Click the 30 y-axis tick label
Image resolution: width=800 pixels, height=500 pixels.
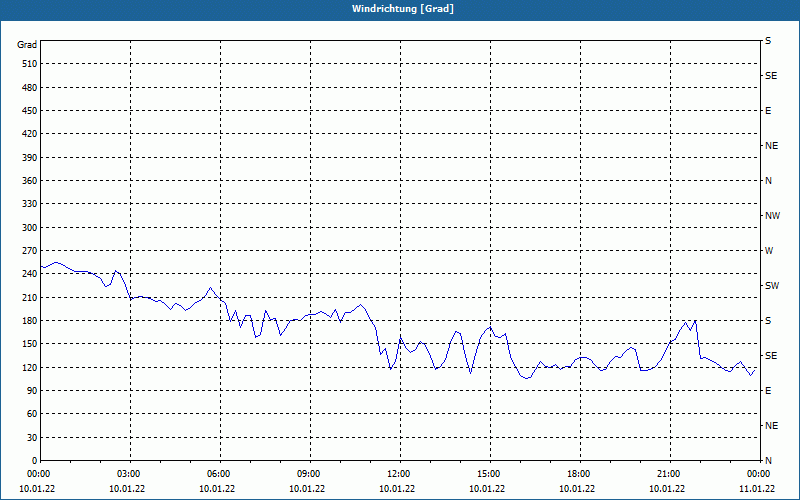point(32,437)
